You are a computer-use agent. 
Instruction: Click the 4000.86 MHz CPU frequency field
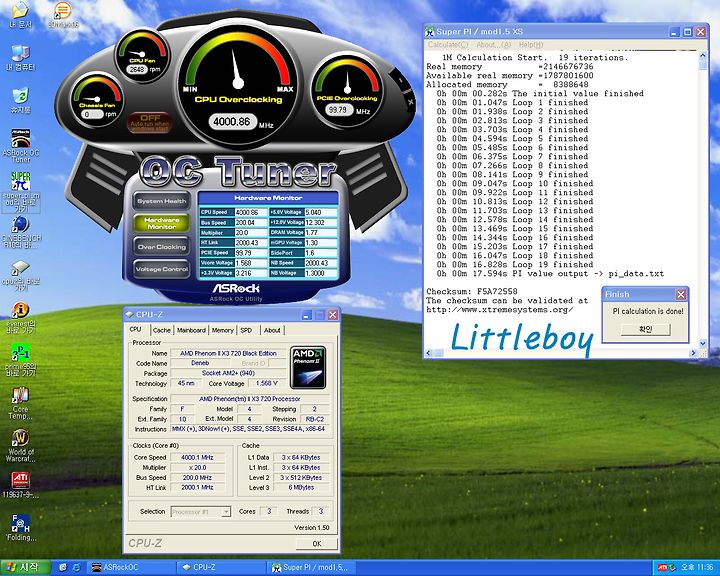(x=232, y=122)
